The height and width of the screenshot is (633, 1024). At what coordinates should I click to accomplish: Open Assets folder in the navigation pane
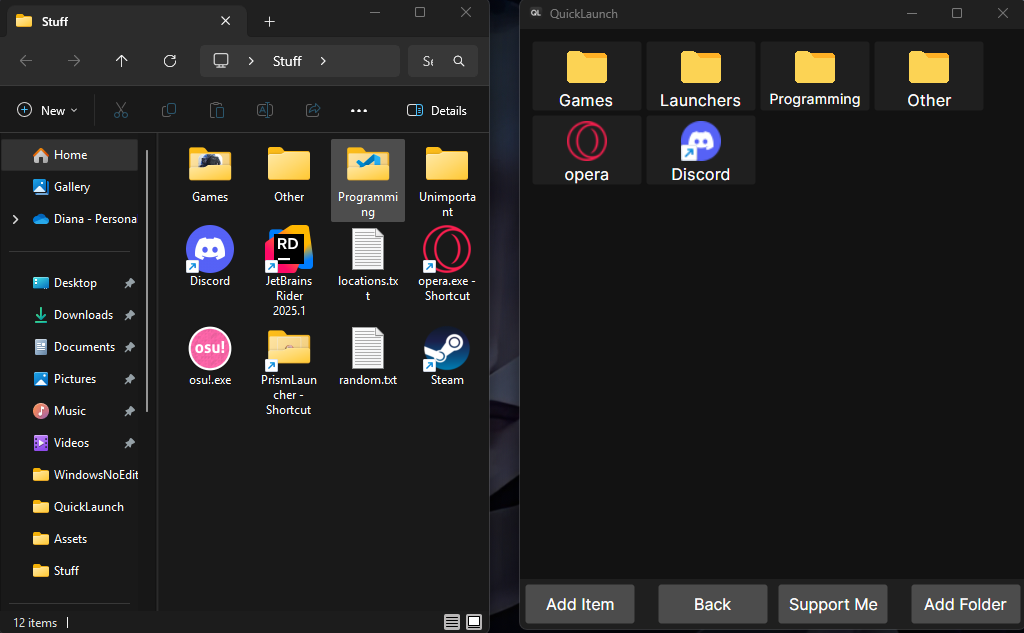coord(70,539)
